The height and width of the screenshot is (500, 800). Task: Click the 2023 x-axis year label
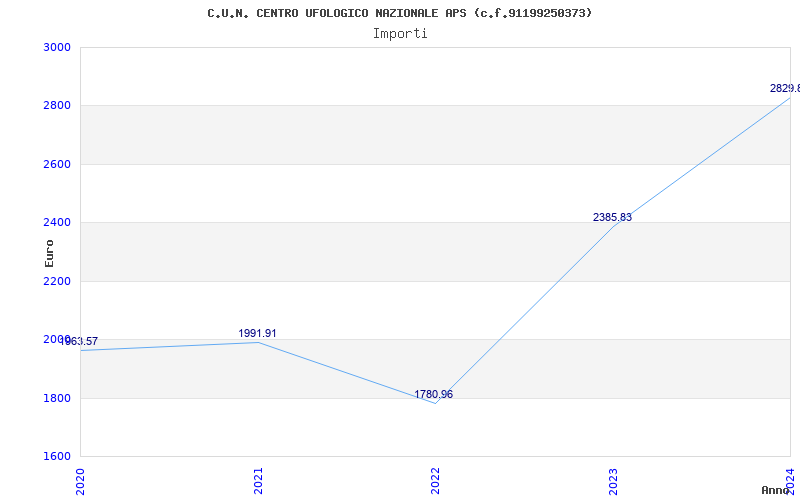point(613,481)
